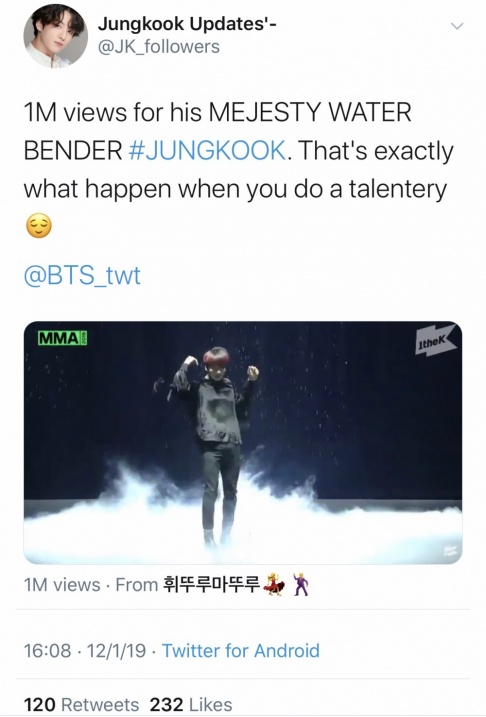Click the purple dancing man emoji

click(300, 584)
